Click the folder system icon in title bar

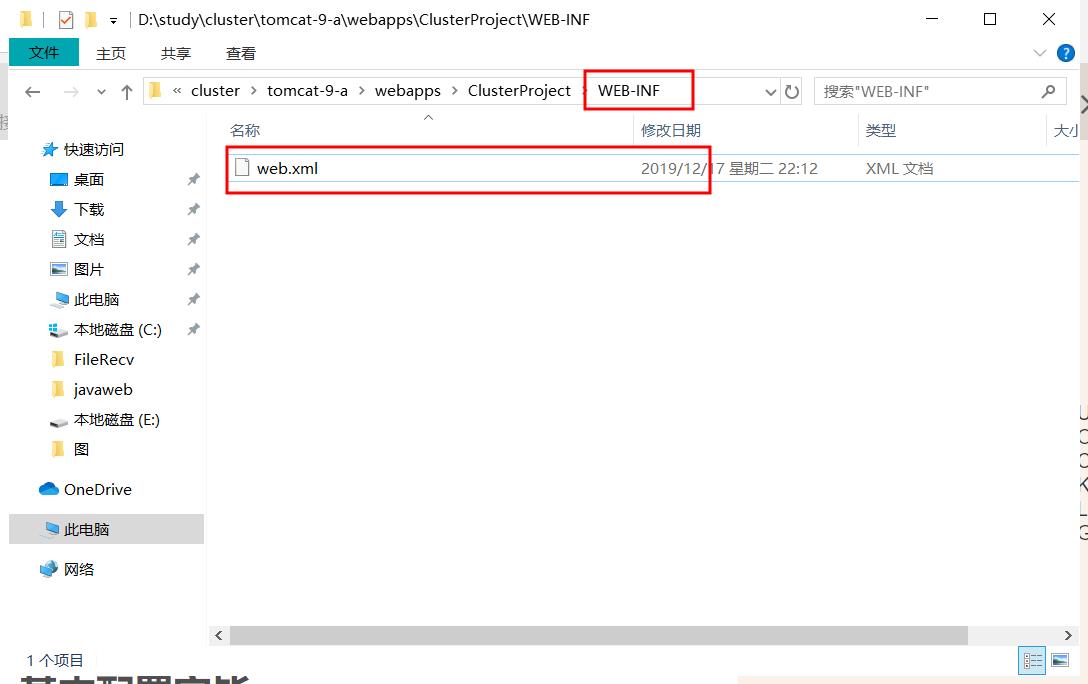click(x=26, y=19)
